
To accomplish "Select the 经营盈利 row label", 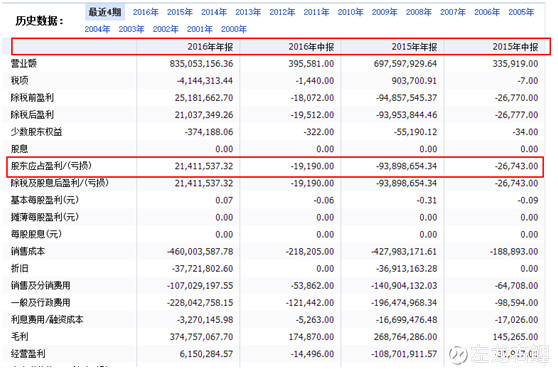I will 28,354.
